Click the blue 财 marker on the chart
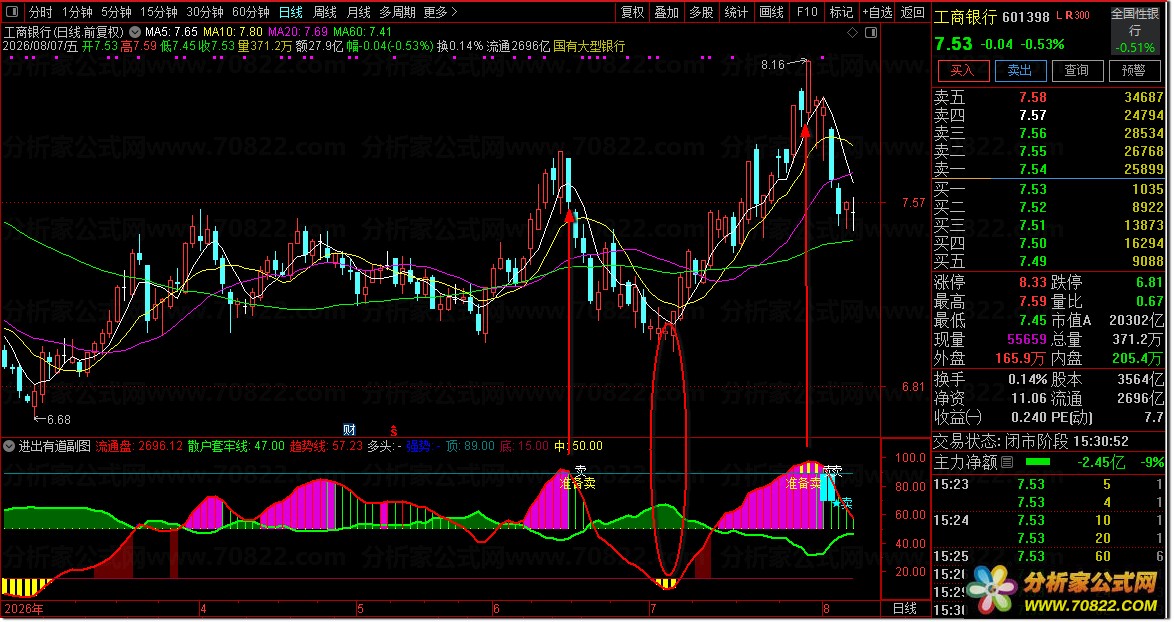The height and width of the screenshot is (622, 1174). (349, 430)
